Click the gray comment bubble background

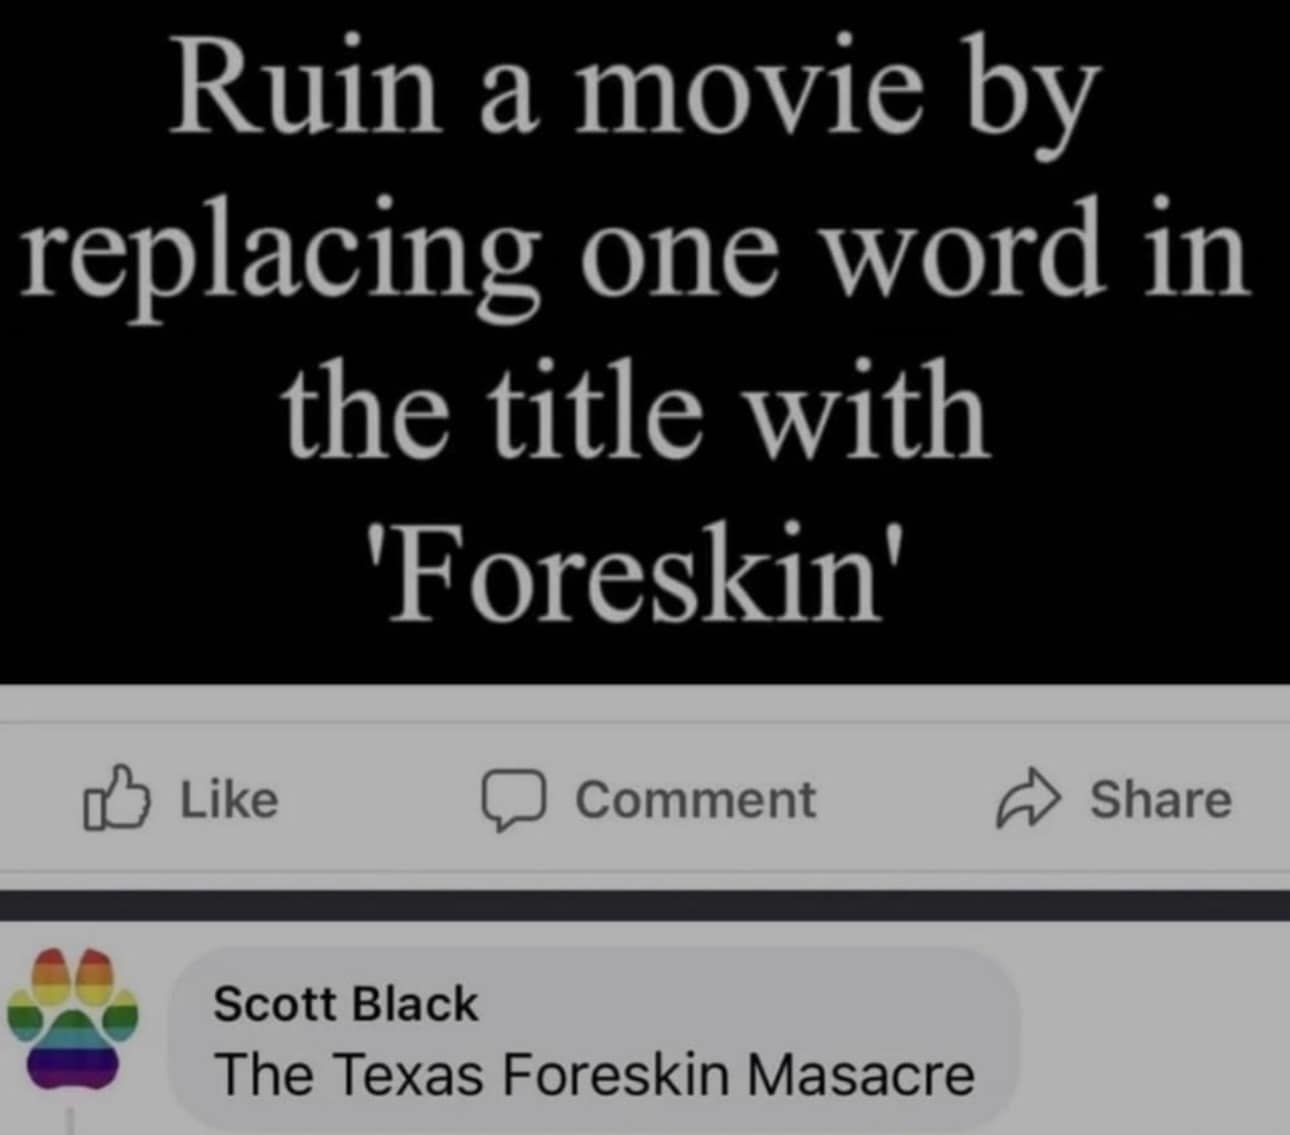[594, 1040]
